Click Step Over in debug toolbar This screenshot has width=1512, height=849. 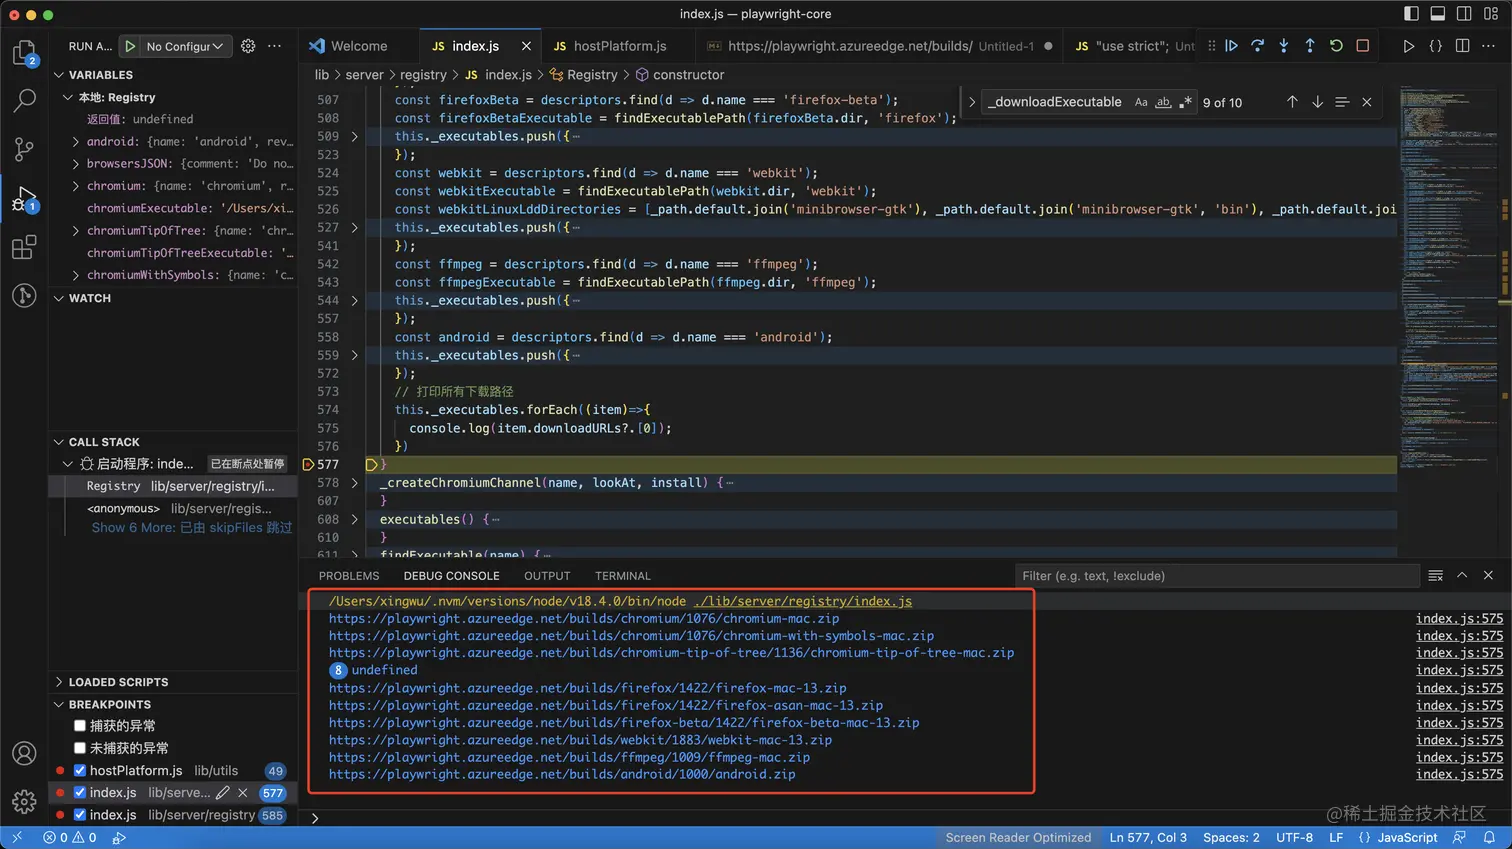tap(1258, 46)
